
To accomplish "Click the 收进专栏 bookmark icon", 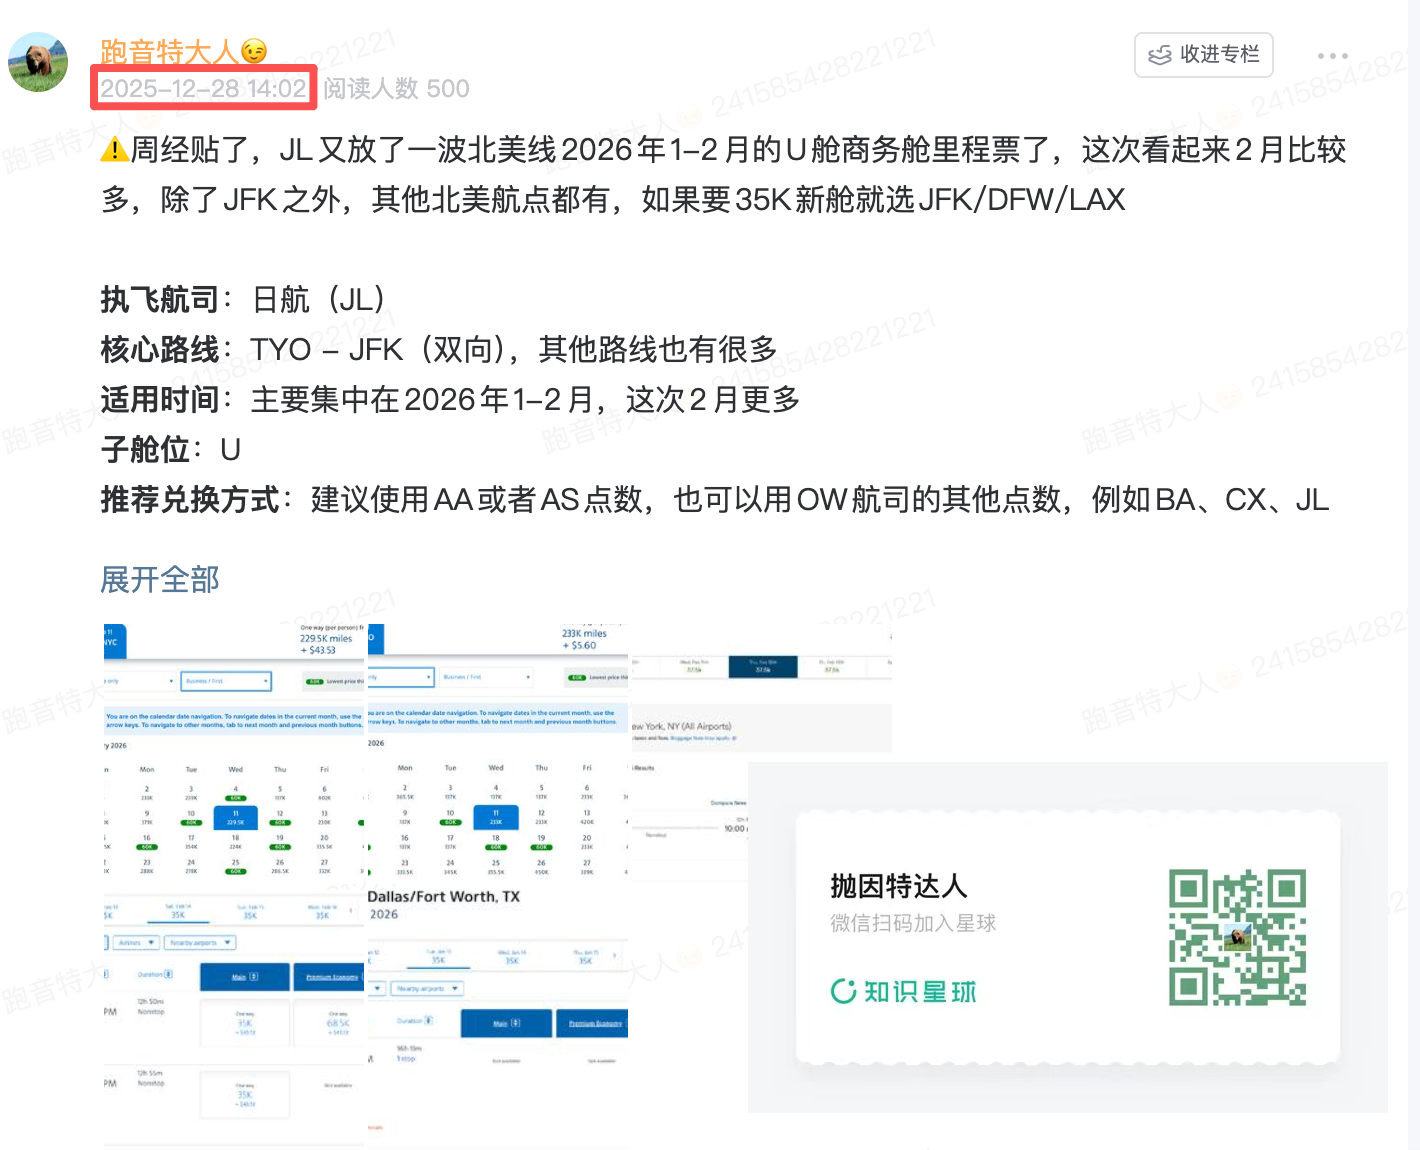I will pyautogui.click(x=1159, y=55).
